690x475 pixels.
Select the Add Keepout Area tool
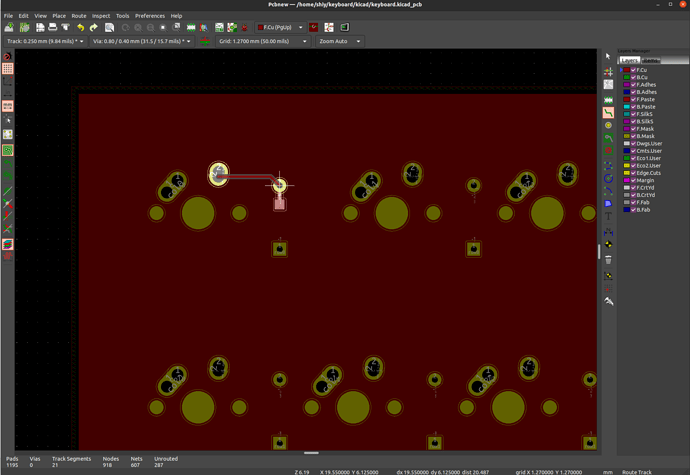[x=608, y=150]
